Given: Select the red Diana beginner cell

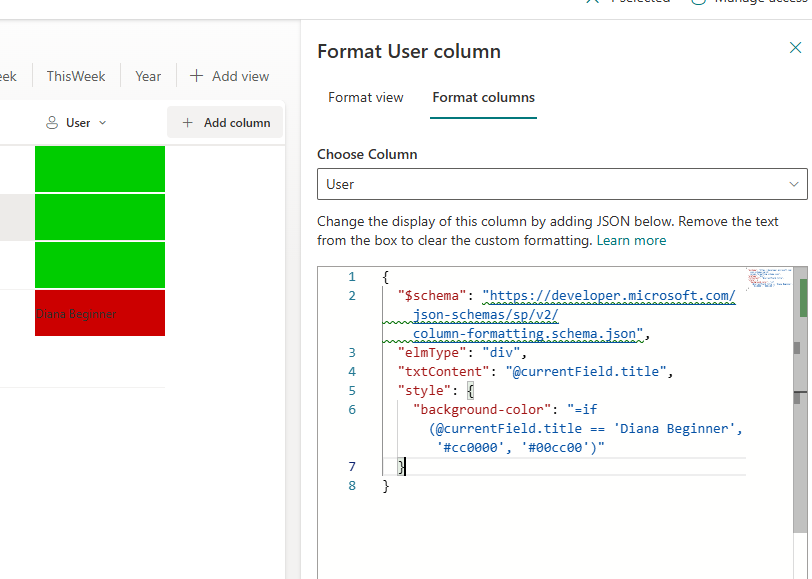Looking at the screenshot, I should [x=100, y=313].
